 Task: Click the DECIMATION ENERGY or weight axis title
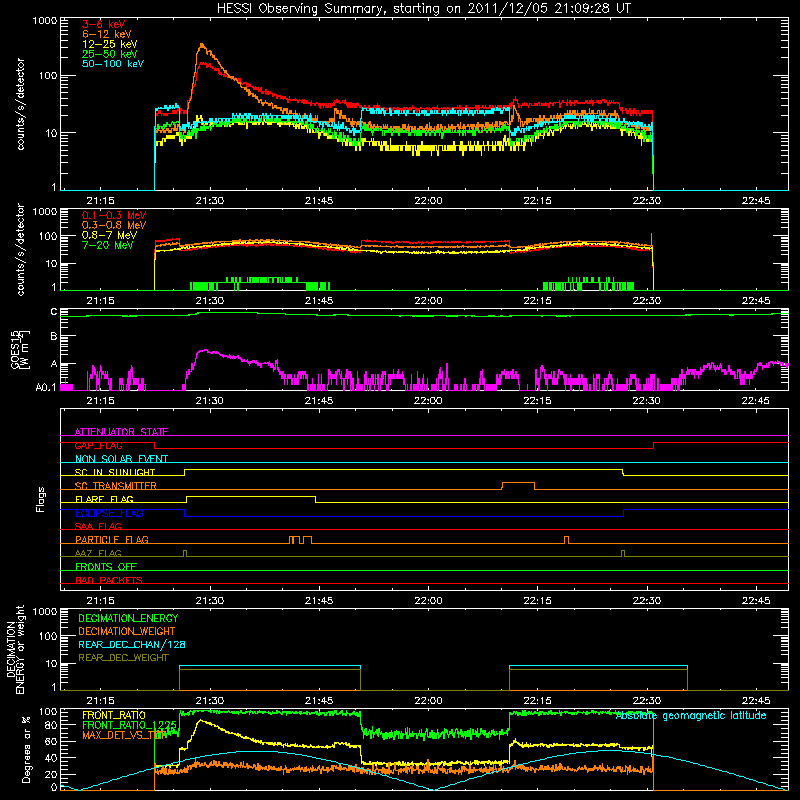[15, 649]
